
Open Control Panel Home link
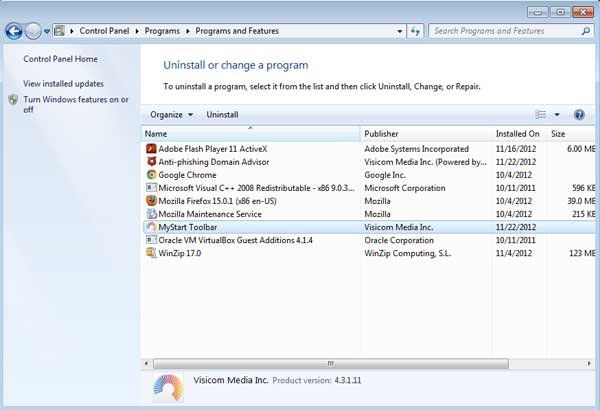click(x=60, y=59)
